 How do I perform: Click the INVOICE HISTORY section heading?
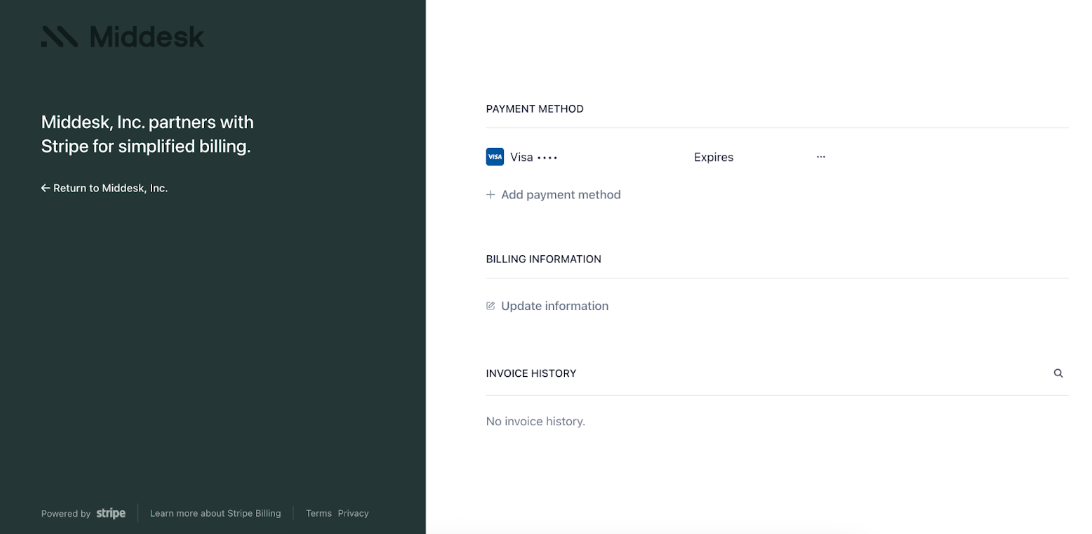tap(531, 373)
